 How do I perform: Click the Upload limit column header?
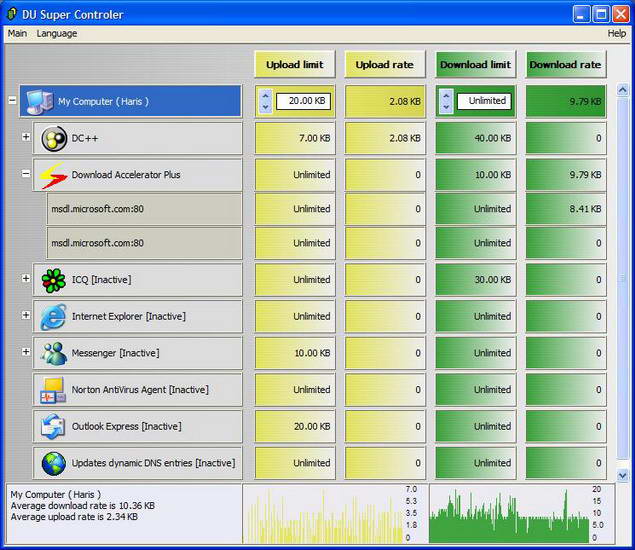(x=295, y=65)
